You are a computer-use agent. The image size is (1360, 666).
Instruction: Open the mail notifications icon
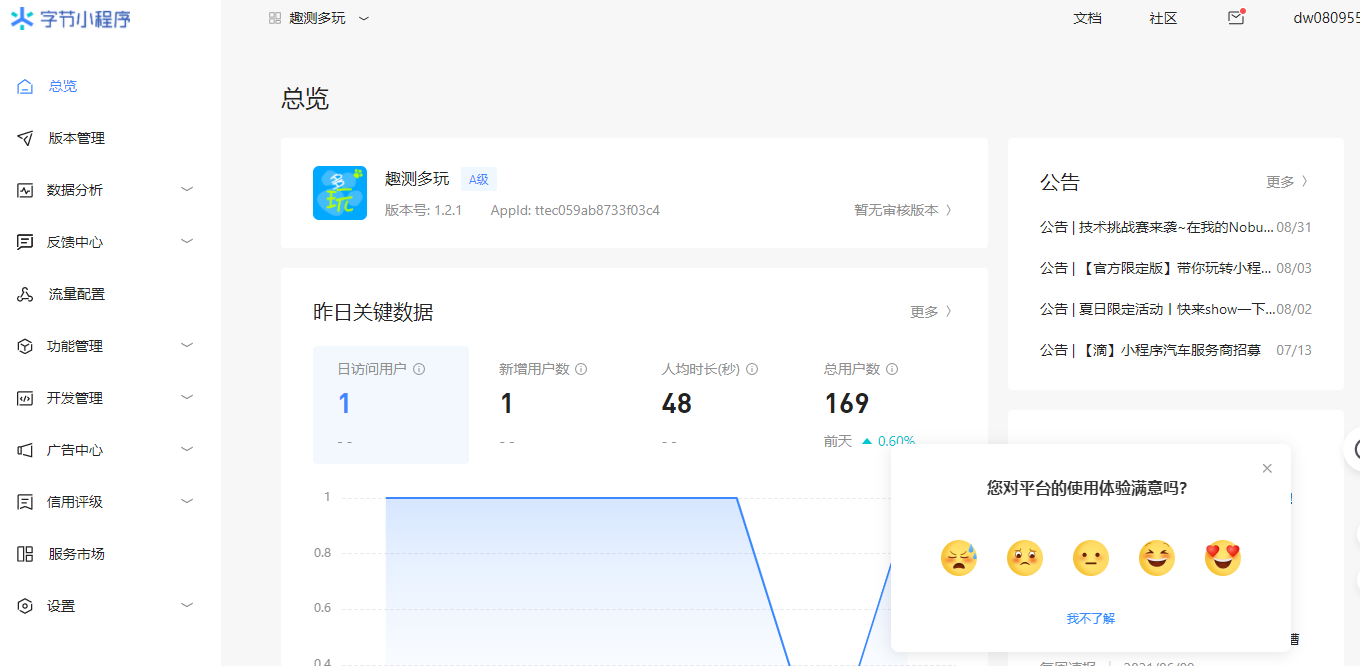[1236, 17]
